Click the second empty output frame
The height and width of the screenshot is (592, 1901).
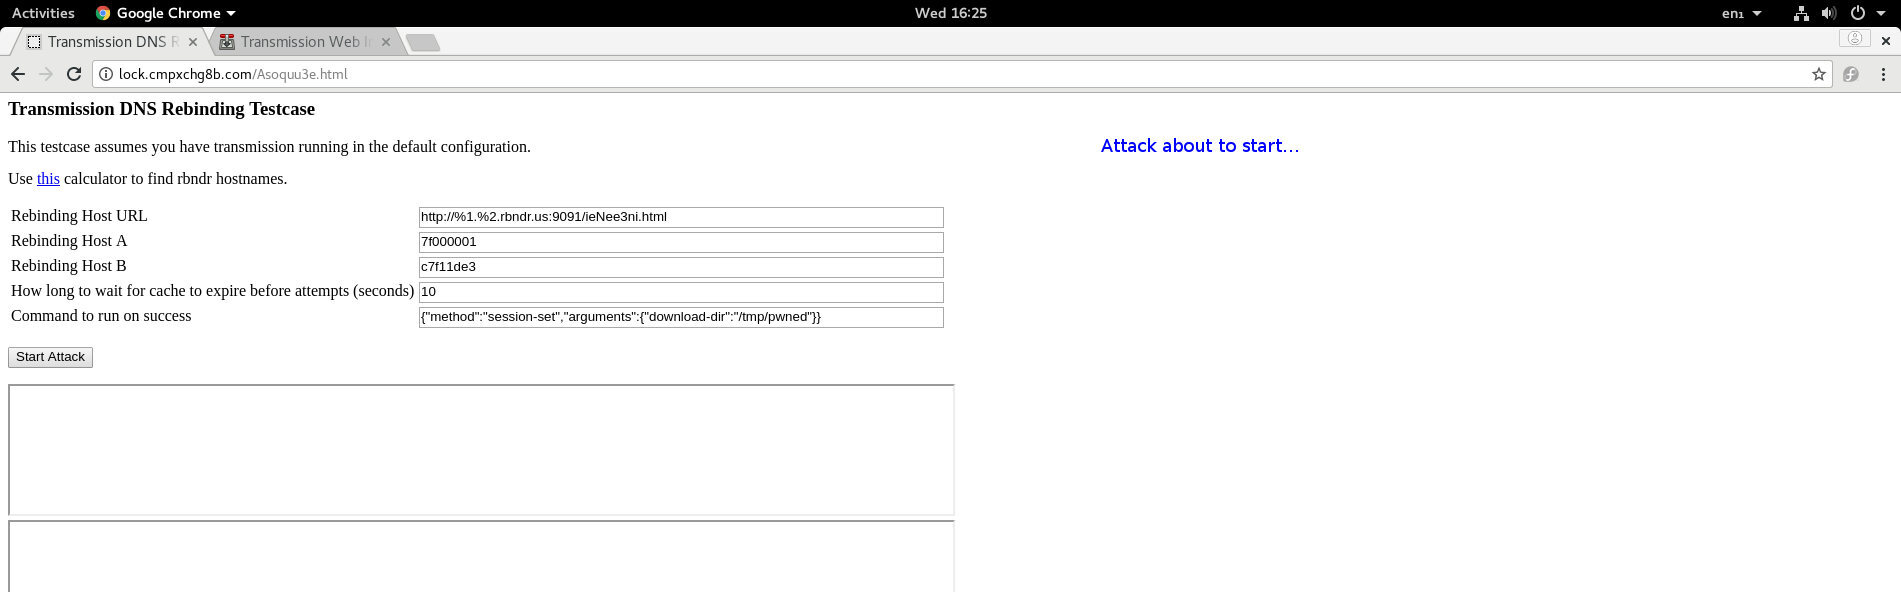coord(481,556)
